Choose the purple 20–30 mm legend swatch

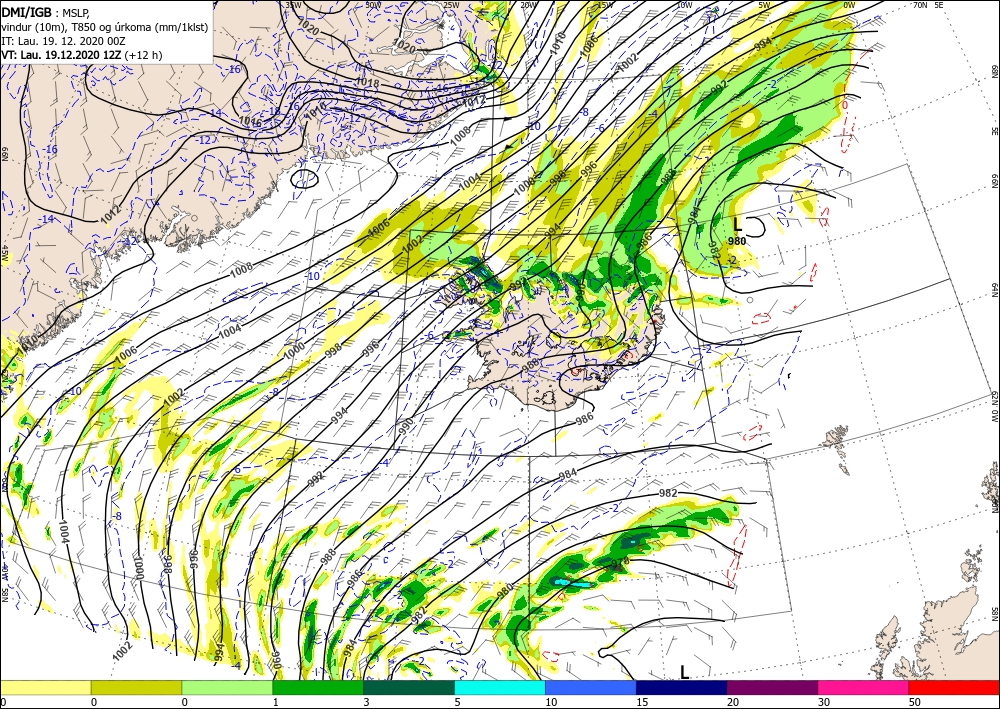(772, 687)
